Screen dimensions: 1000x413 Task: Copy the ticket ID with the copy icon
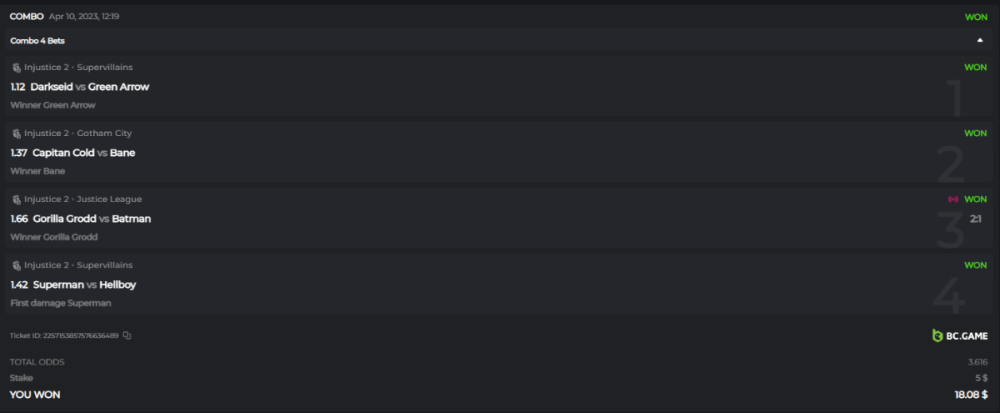click(x=127, y=335)
